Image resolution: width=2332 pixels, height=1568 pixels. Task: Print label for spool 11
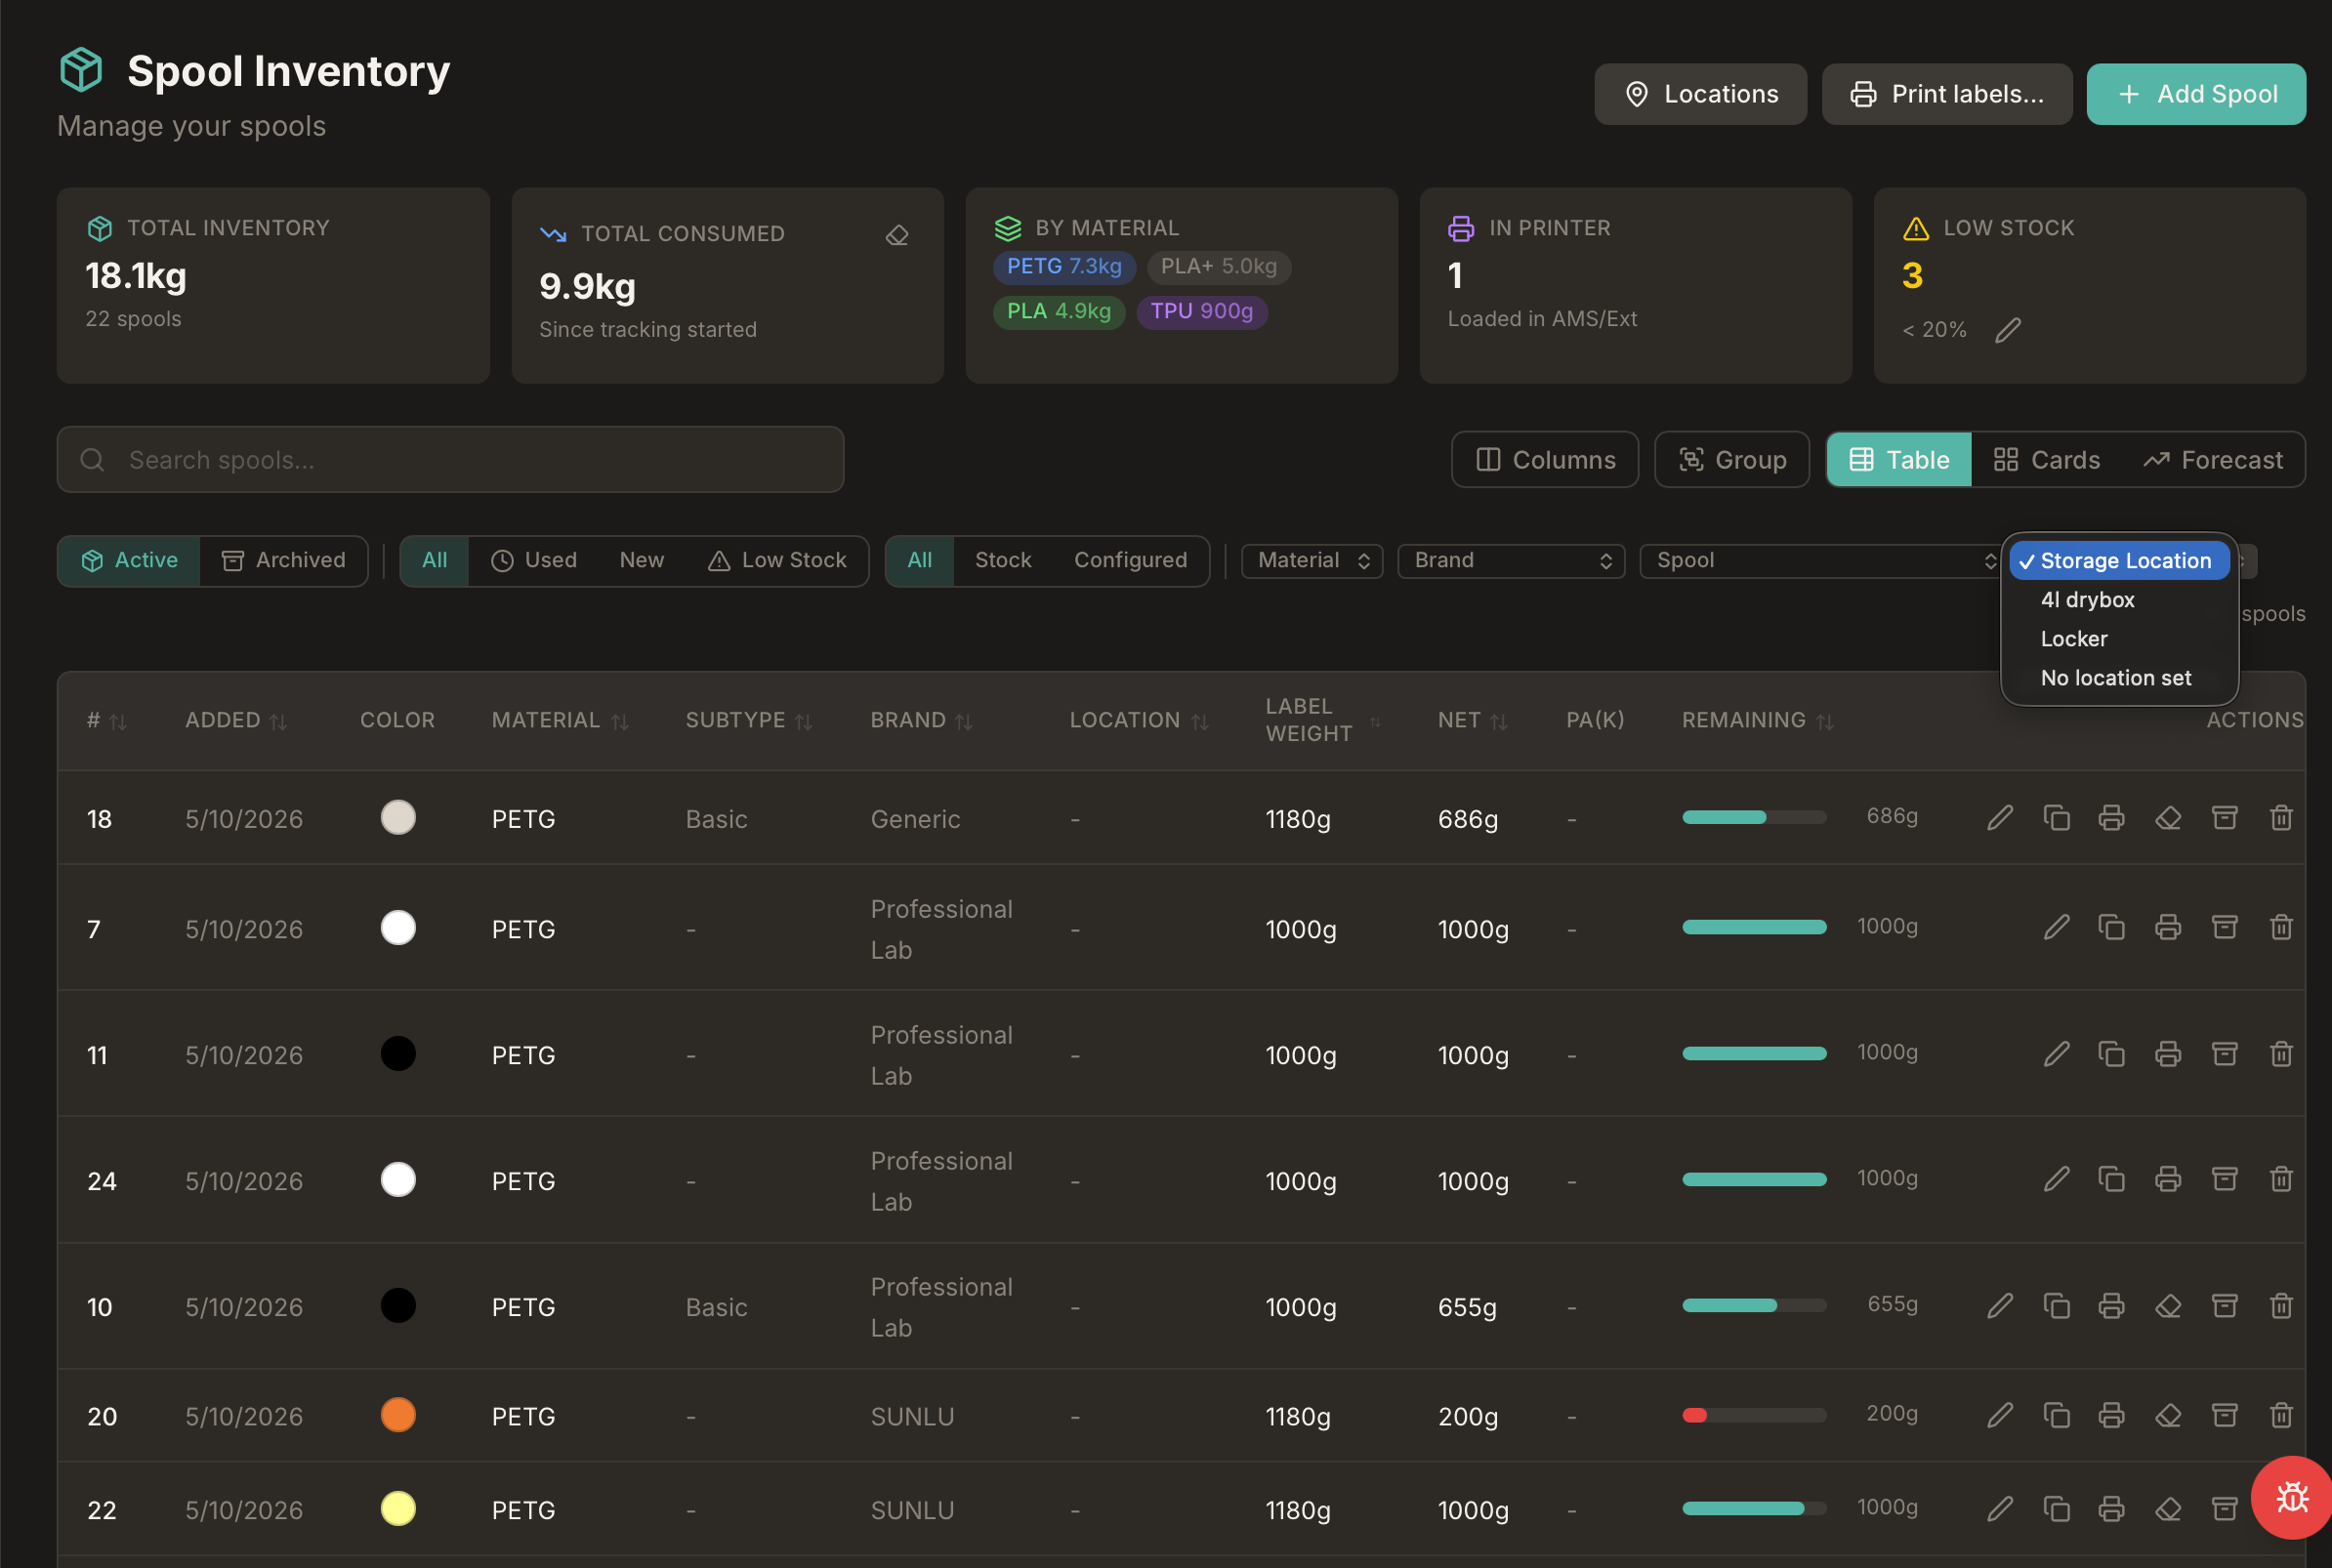2168,1053
